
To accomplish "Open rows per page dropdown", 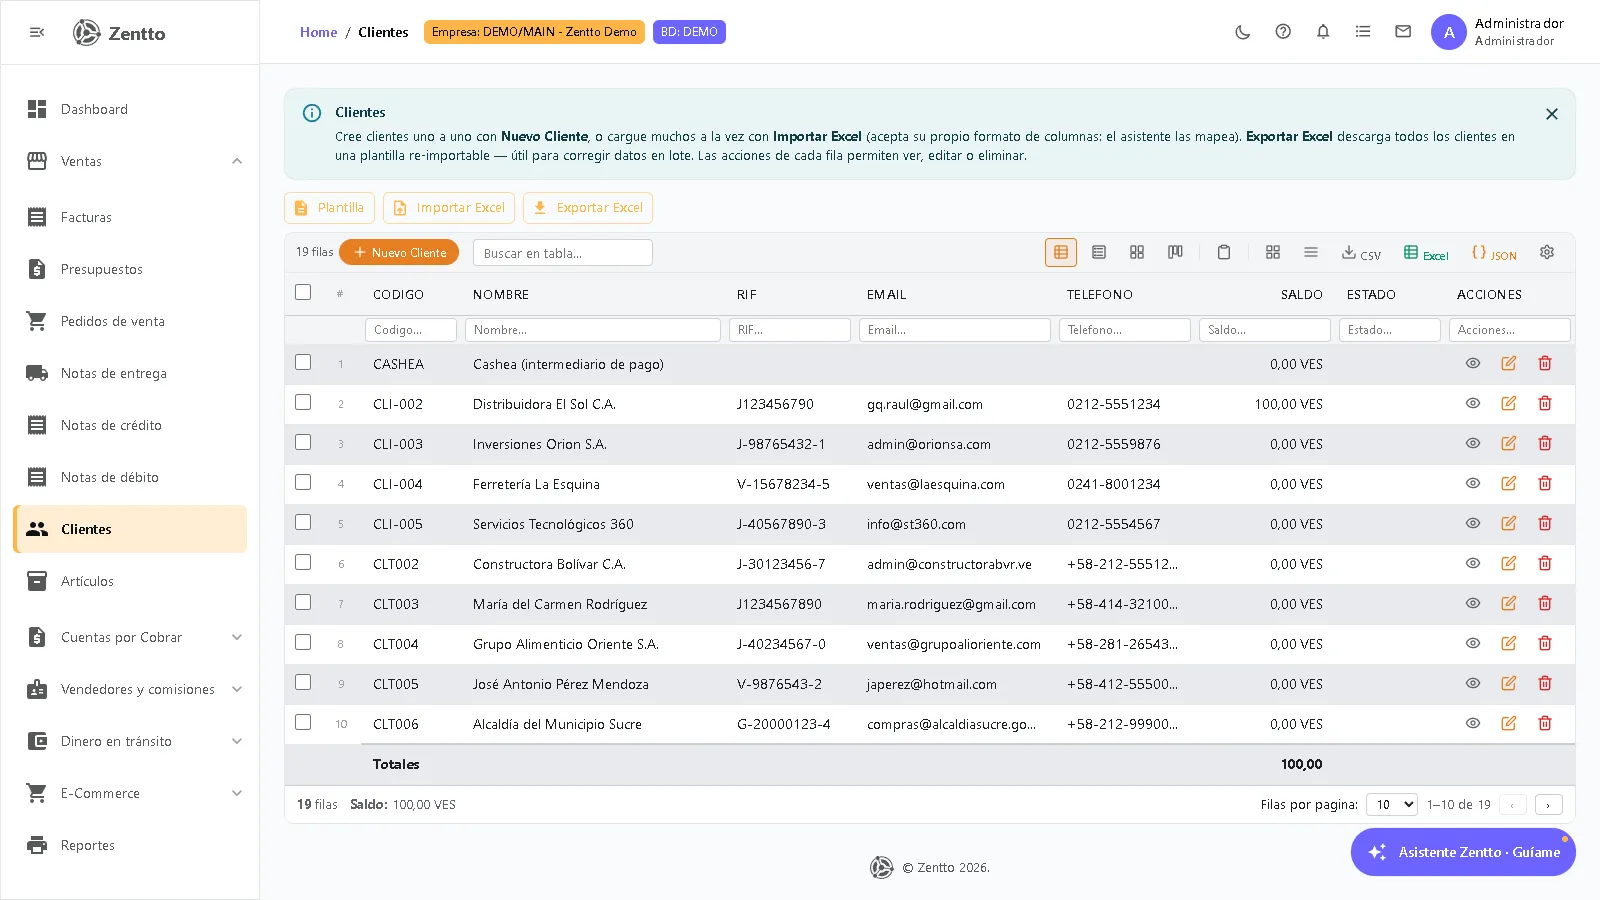I will [x=1392, y=804].
